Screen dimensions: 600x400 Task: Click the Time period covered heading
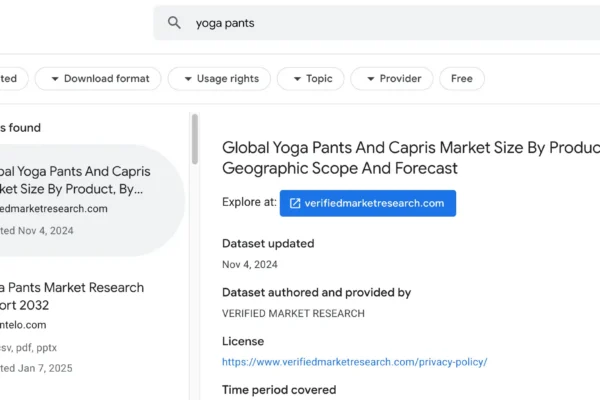pos(279,390)
